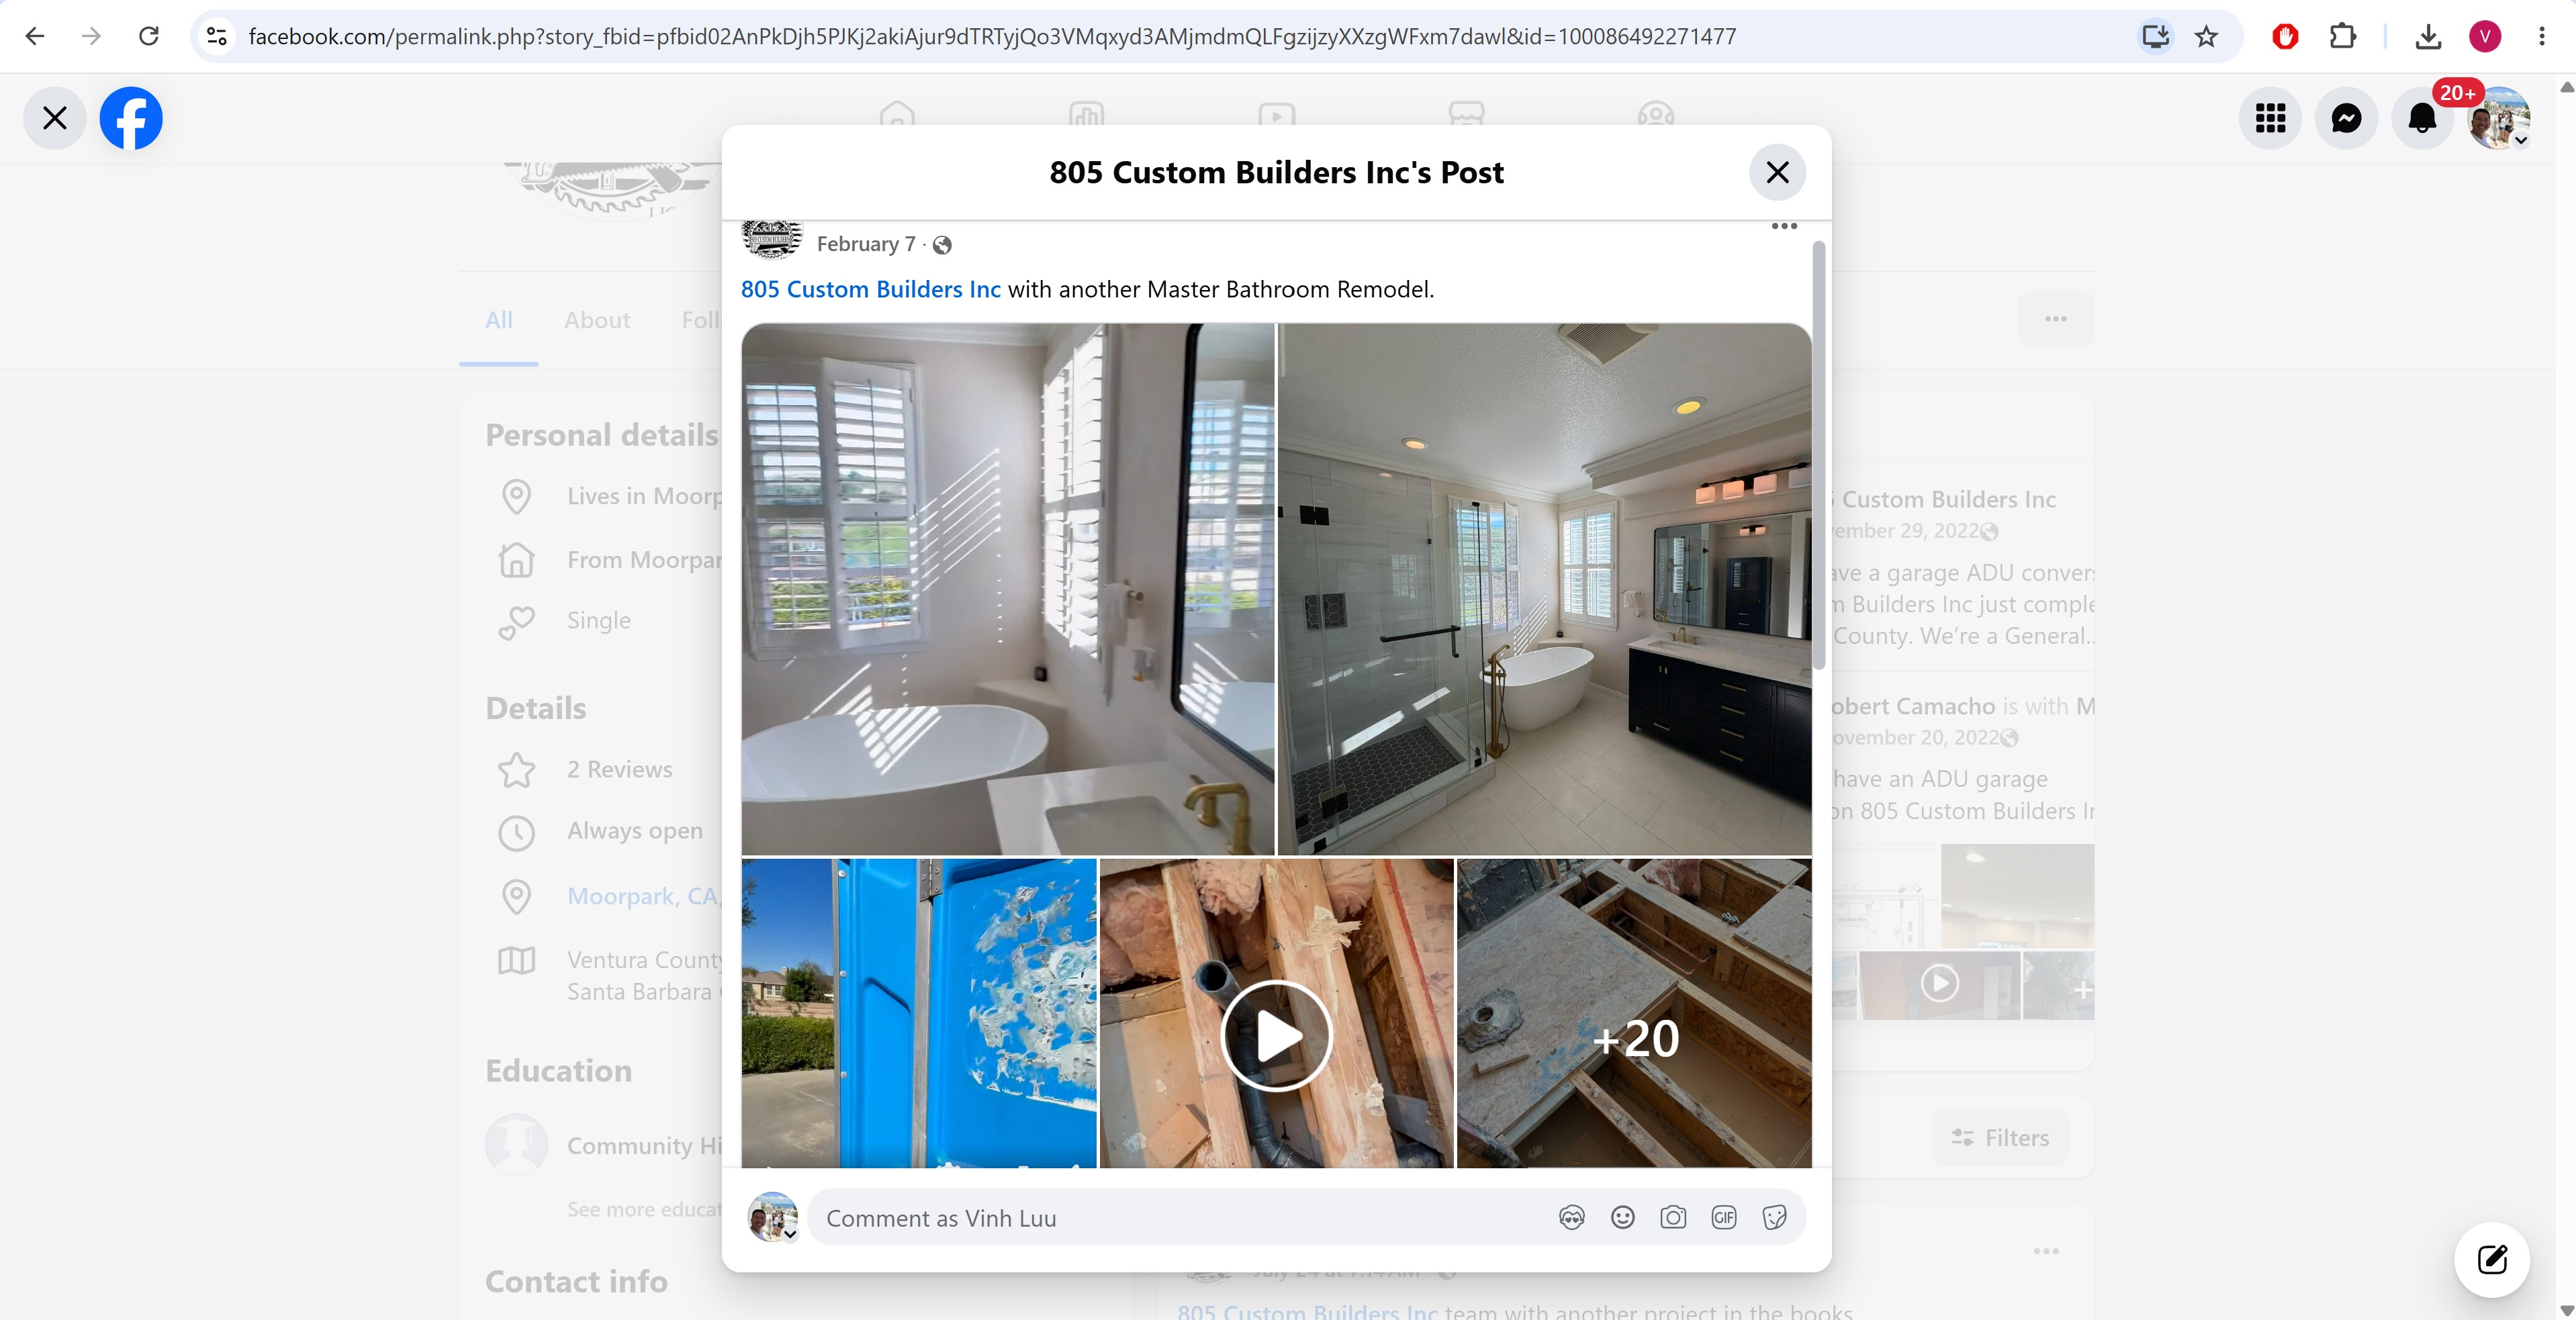
Task: Play the video in background feed post
Action: click(1939, 983)
